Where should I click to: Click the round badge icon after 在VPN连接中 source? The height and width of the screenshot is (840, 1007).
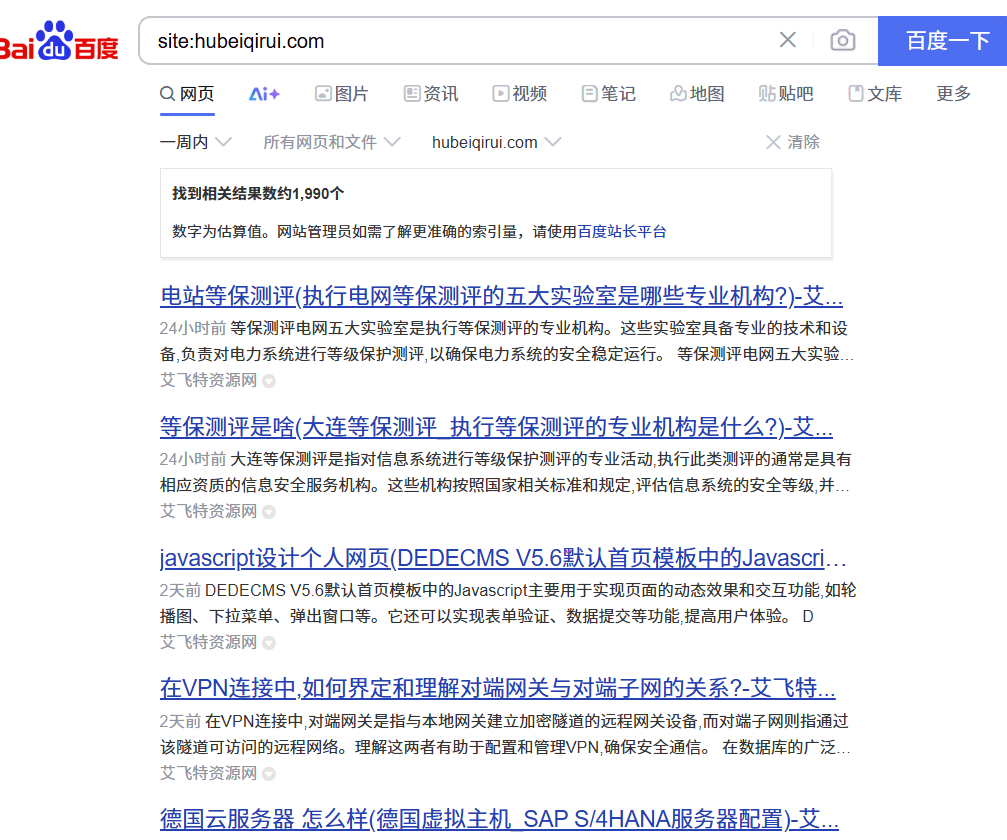coord(269,774)
